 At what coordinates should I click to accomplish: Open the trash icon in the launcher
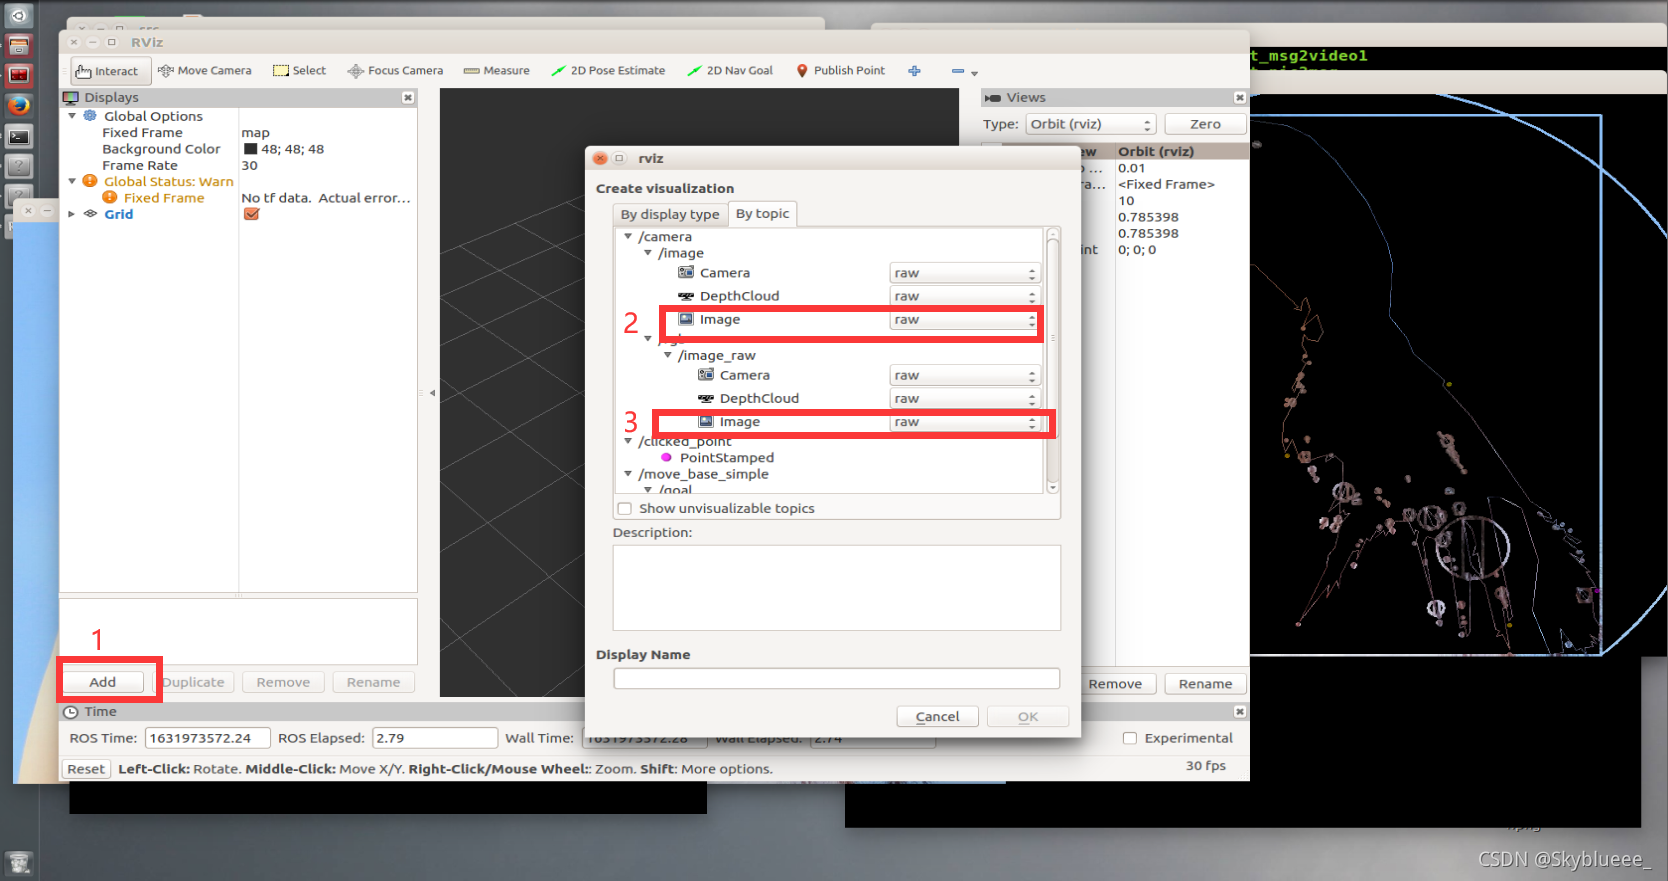point(19,862)
